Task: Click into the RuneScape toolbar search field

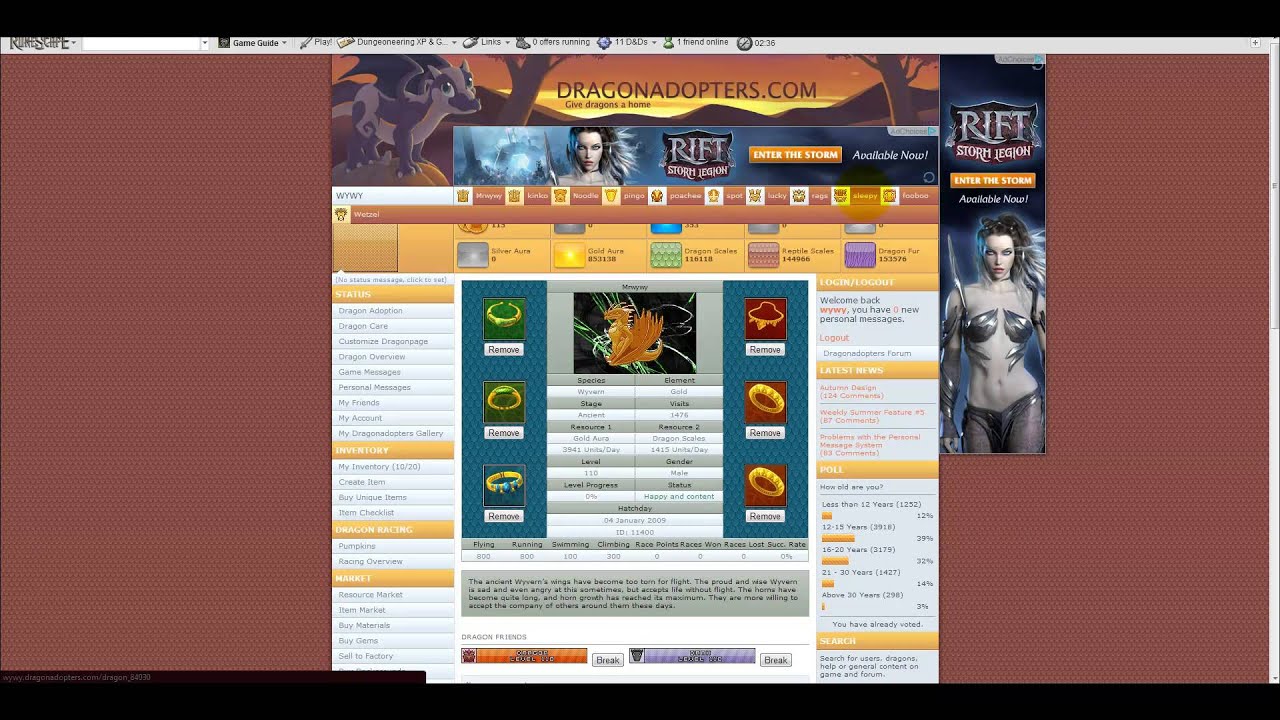Action: click(x=141, y=43)
